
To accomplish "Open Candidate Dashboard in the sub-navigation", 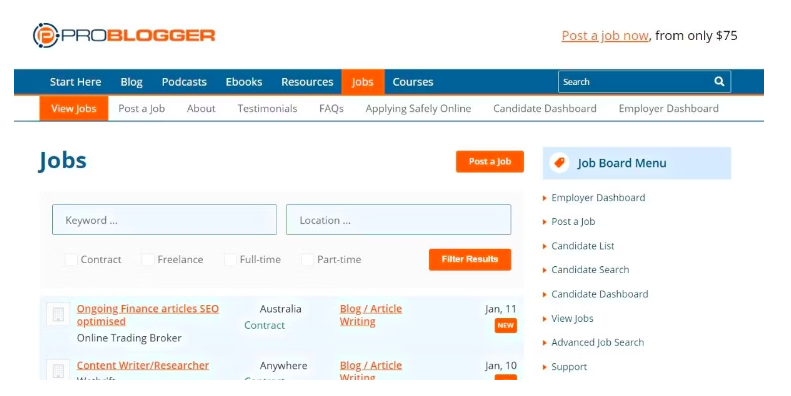I will [x=545, y=108].
